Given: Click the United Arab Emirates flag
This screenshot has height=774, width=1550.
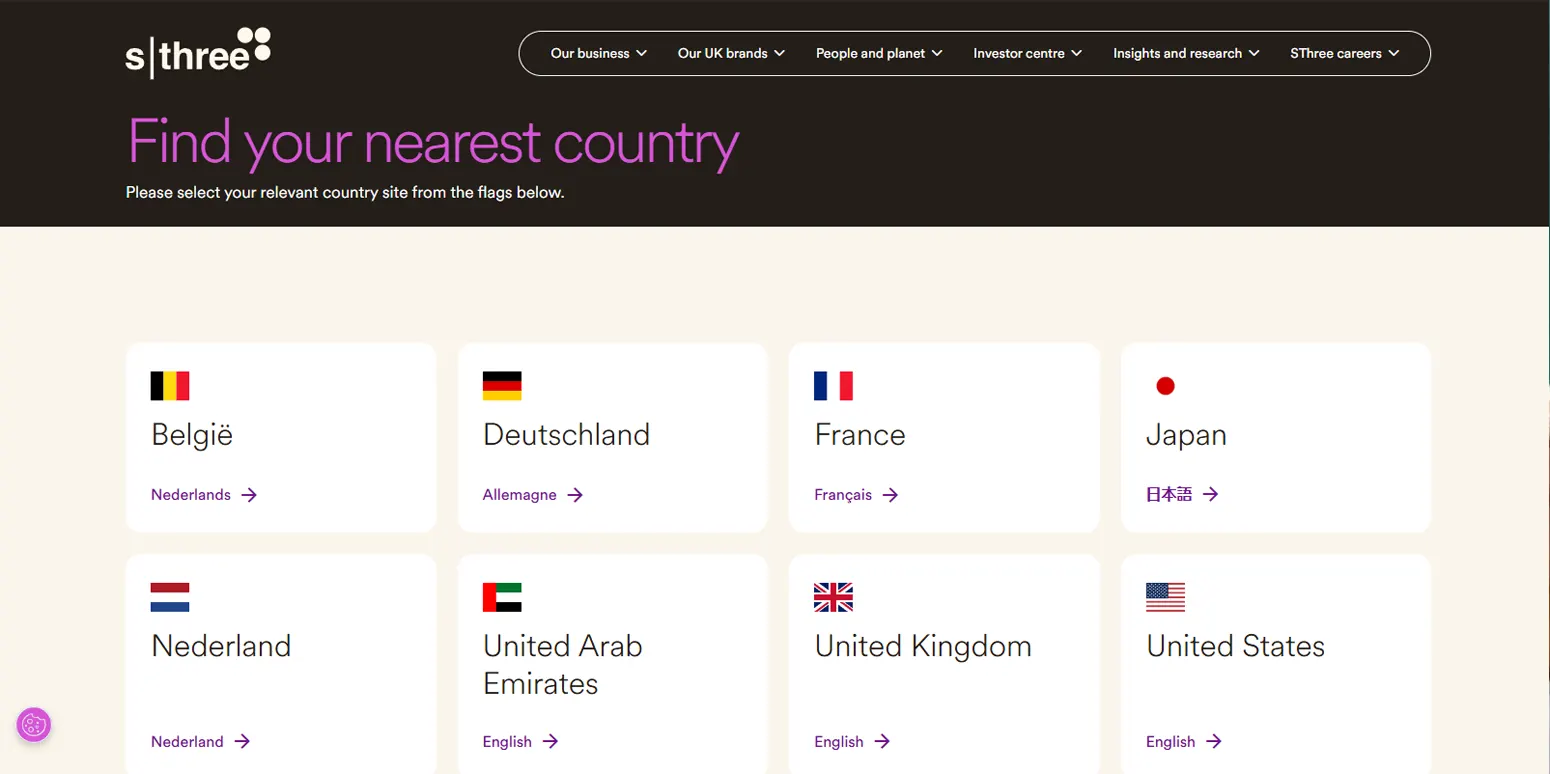Looking at the screenshot, I should click(502, 597).
